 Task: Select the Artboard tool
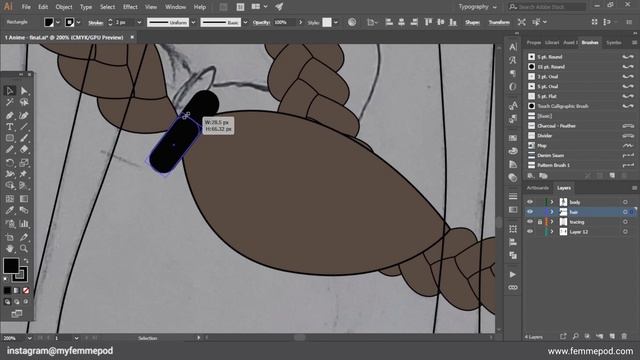tap(10, 237)
